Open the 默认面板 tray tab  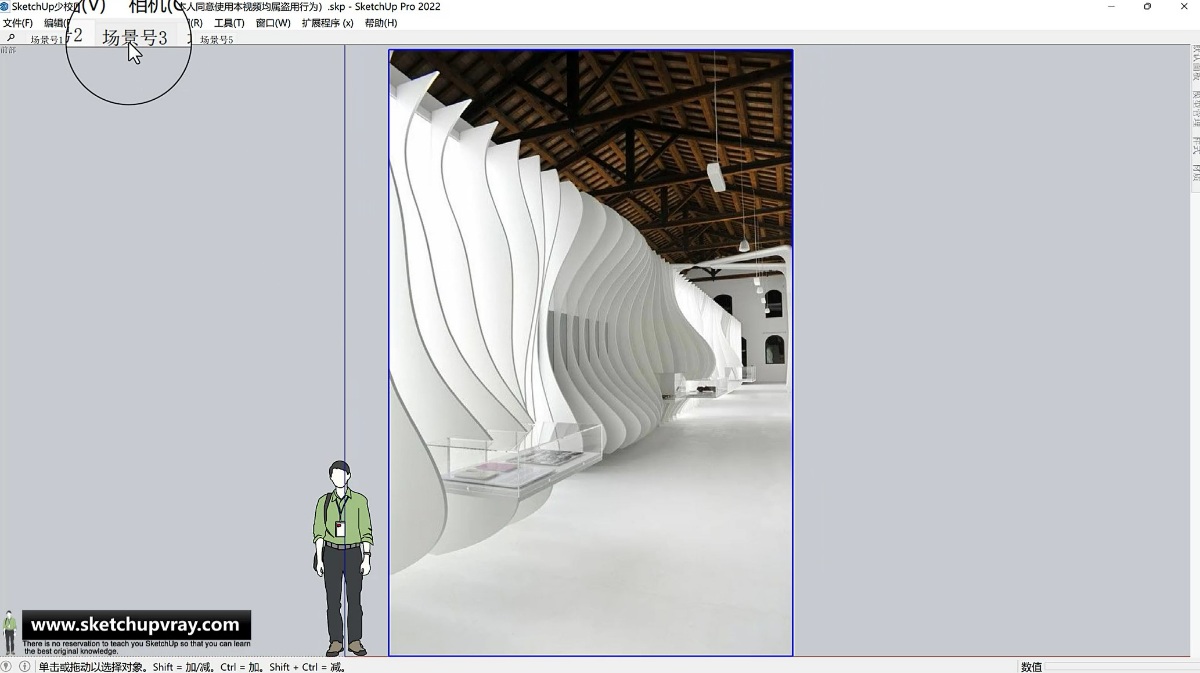point(1195,63)
